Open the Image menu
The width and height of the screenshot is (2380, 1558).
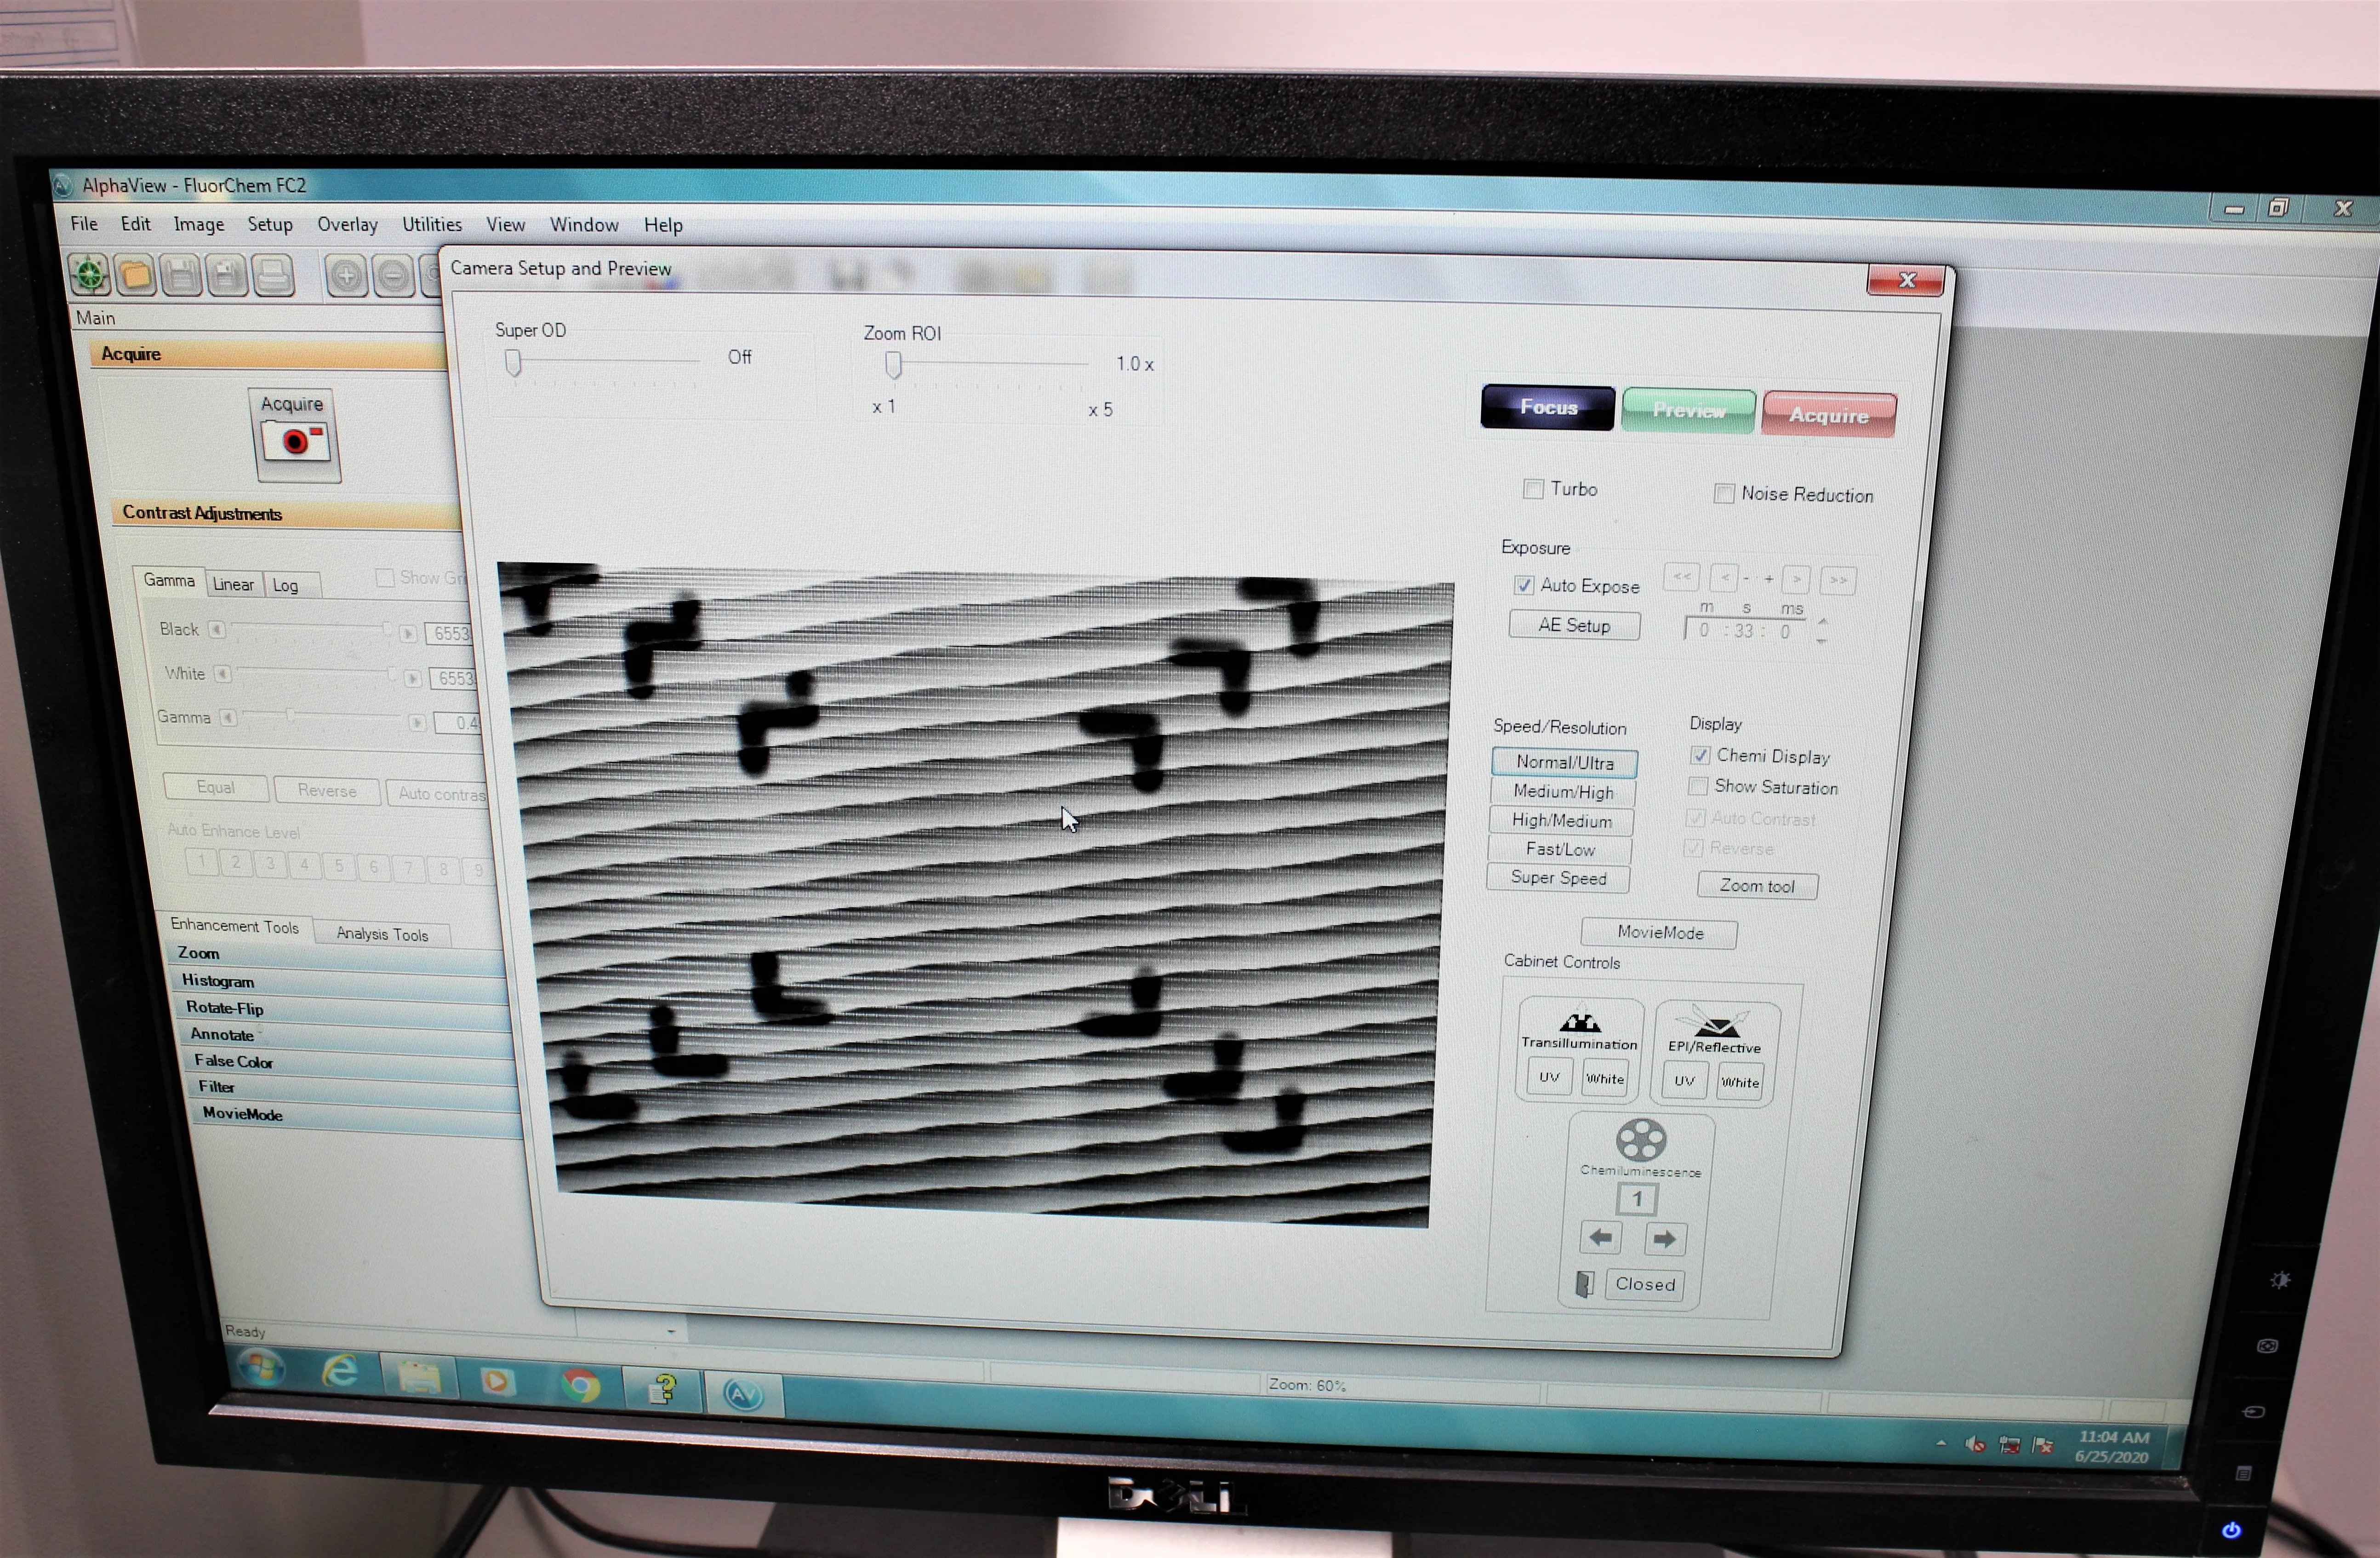(199, 224)
